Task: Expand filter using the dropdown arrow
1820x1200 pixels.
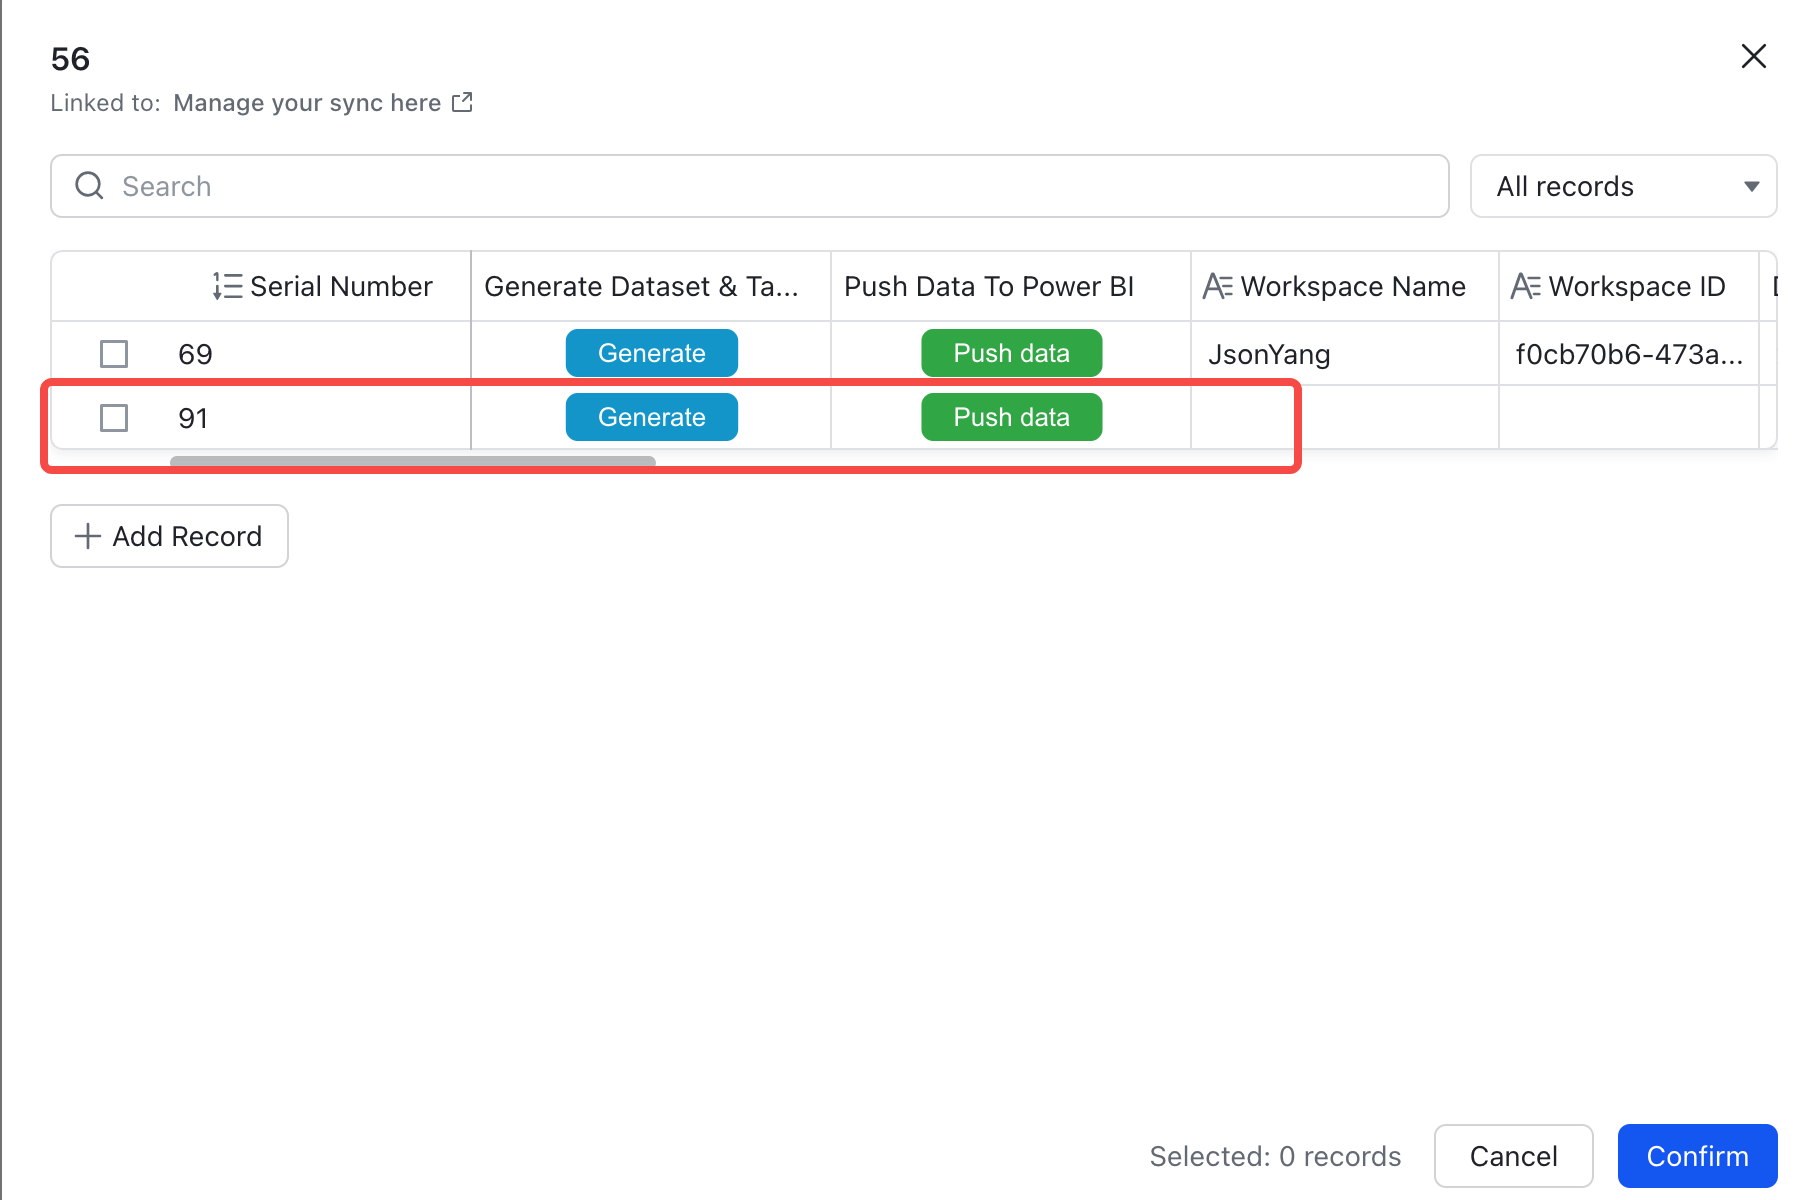Action: pos(1751,186)
